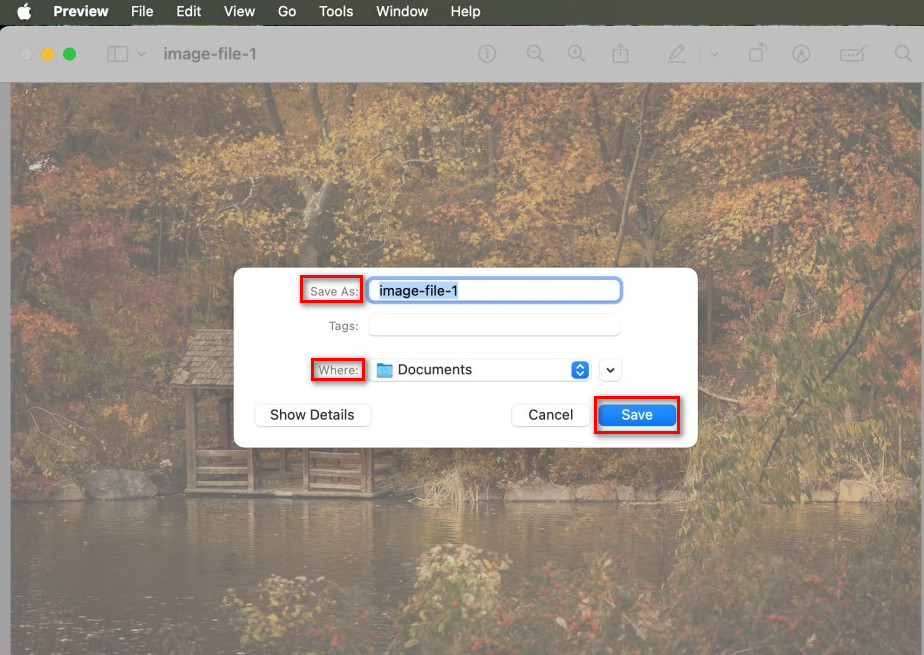Click the Highlight toolbar icon
Viewport: 924px width, 655px height.
(x=851, y=54)
